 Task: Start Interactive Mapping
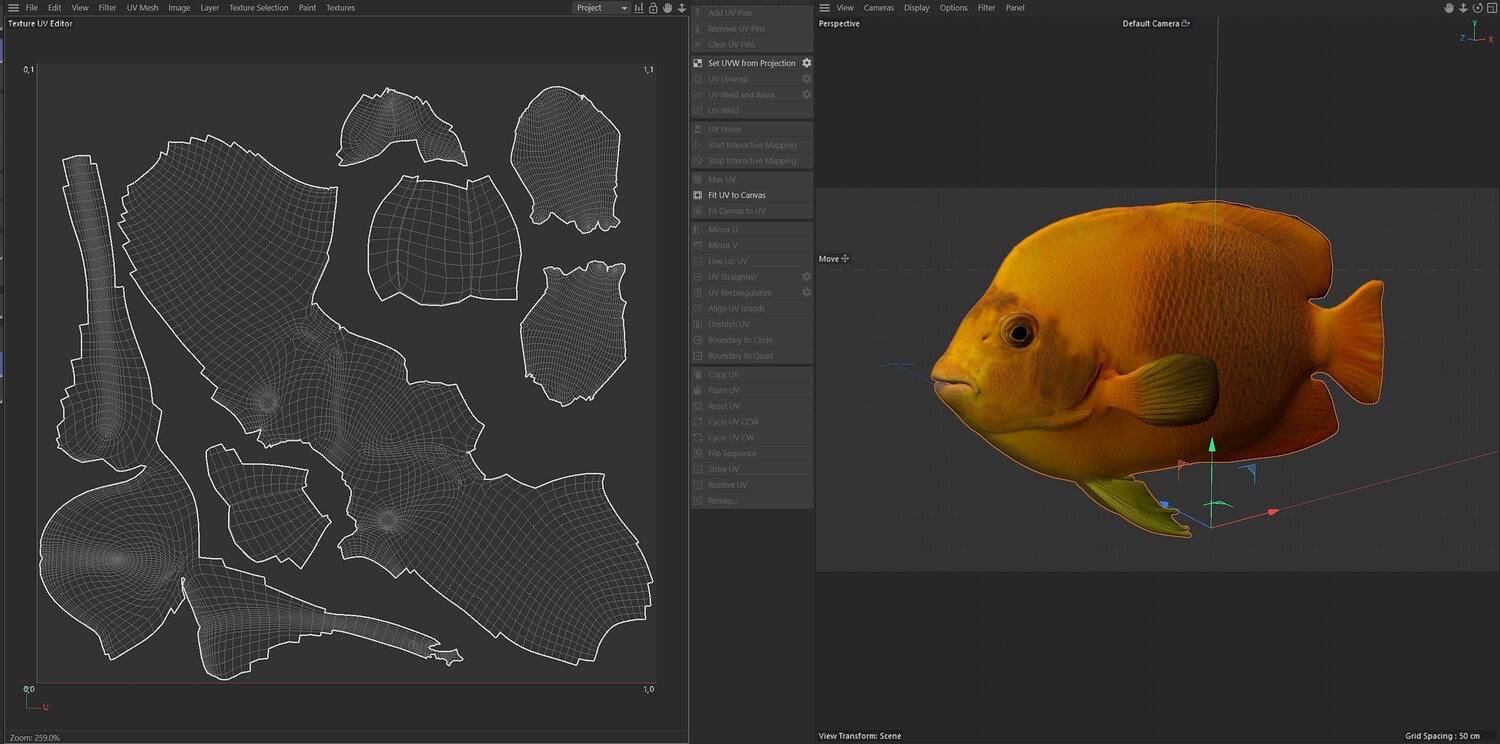pyautogui.click(x=752, y=145)
